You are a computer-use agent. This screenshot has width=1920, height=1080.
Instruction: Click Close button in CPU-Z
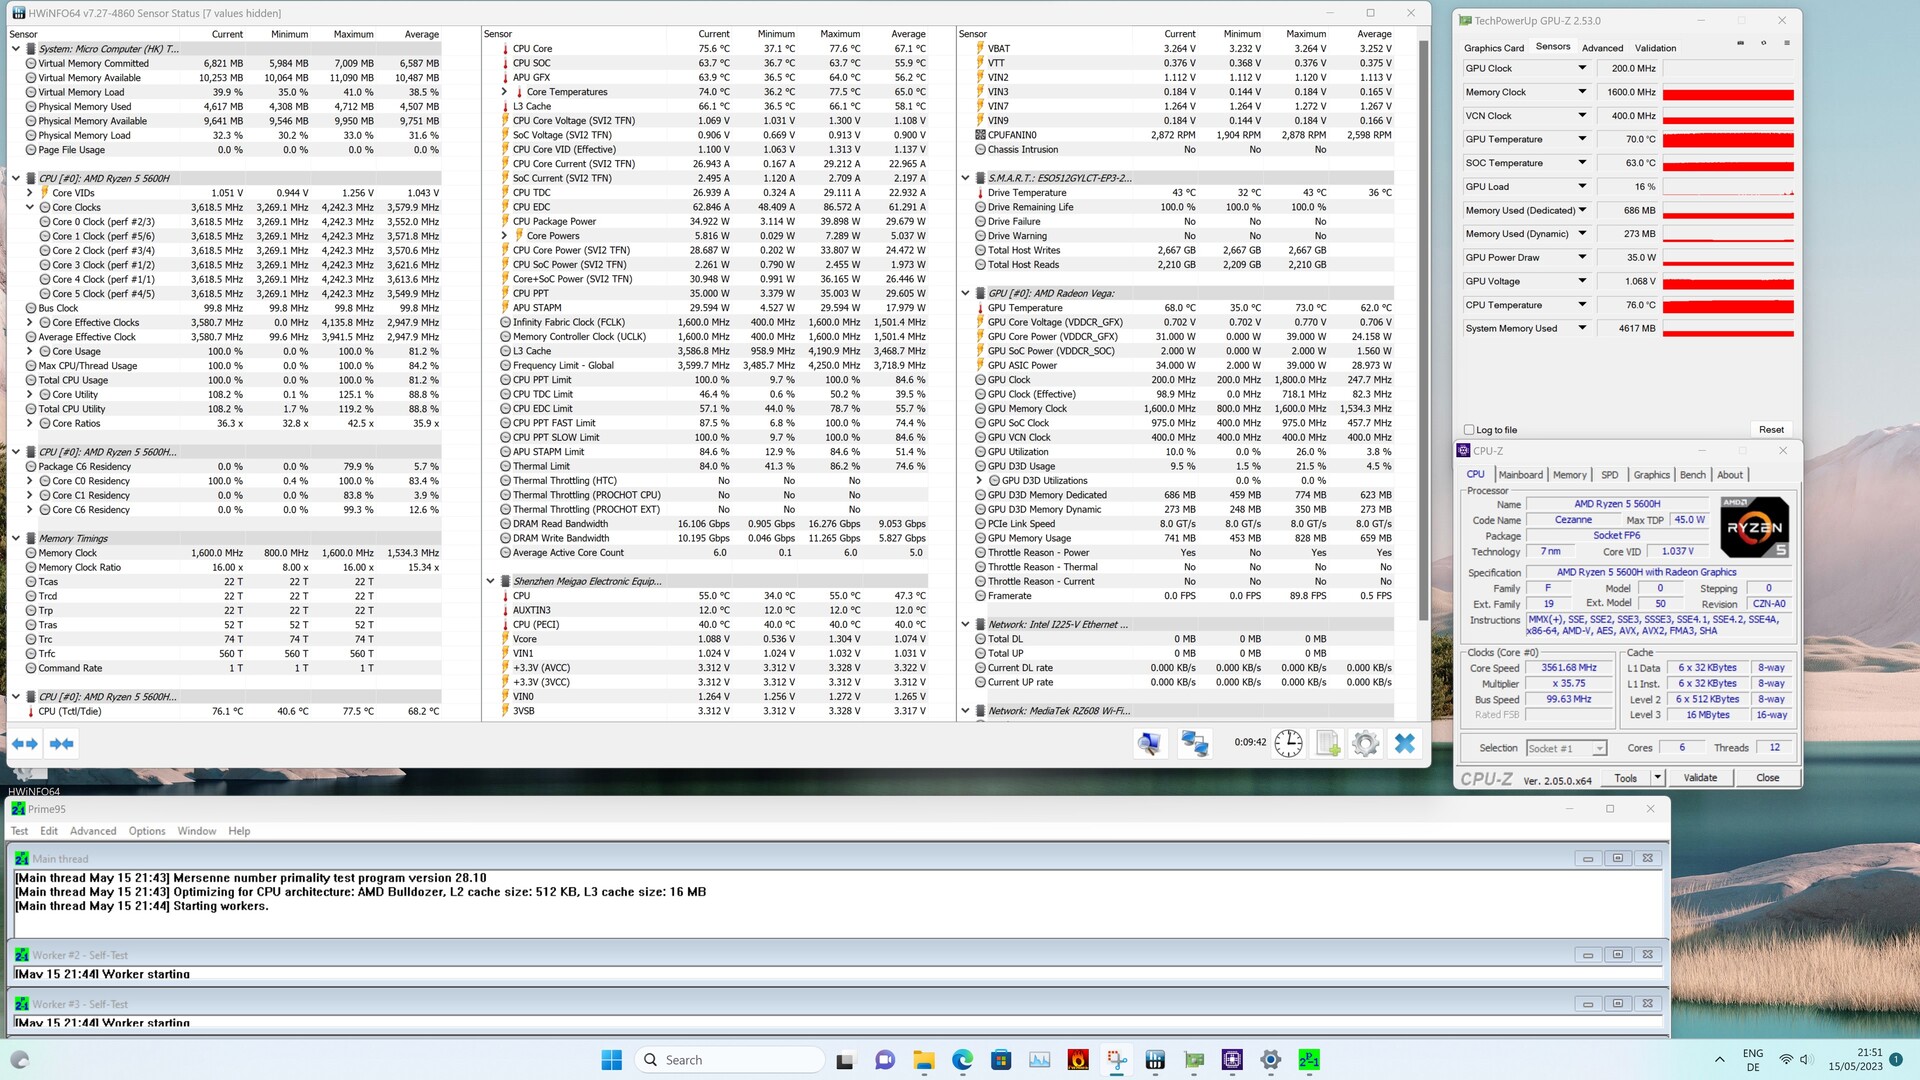[1767, 777]
